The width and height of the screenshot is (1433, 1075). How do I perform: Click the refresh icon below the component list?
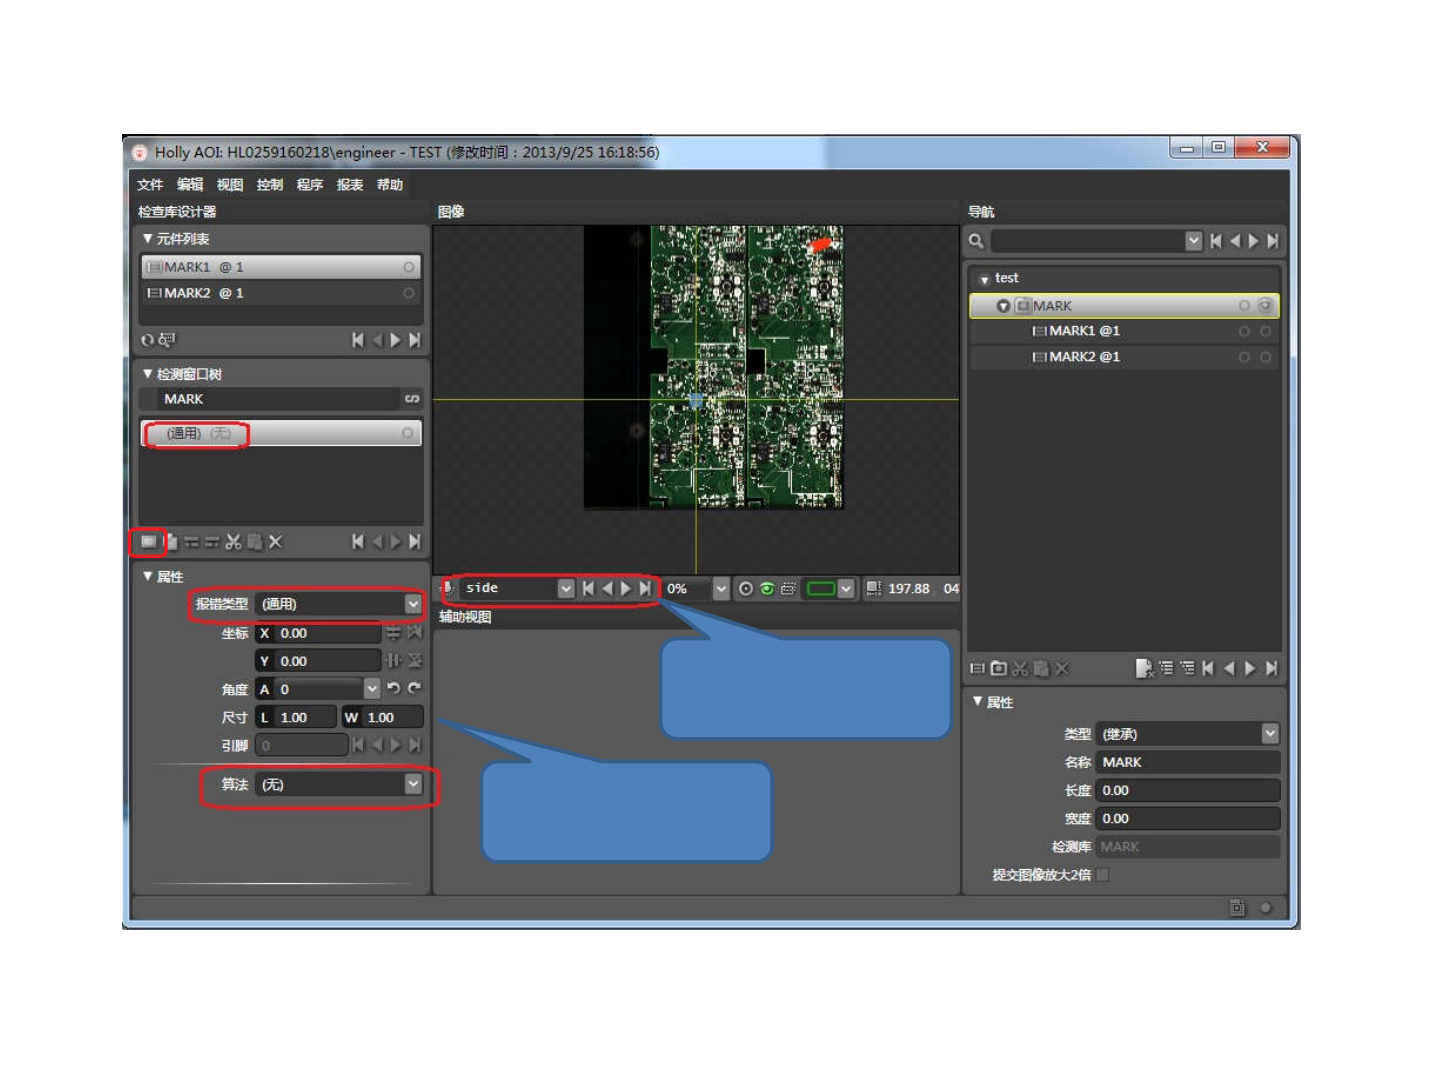[x=148, y=340]
